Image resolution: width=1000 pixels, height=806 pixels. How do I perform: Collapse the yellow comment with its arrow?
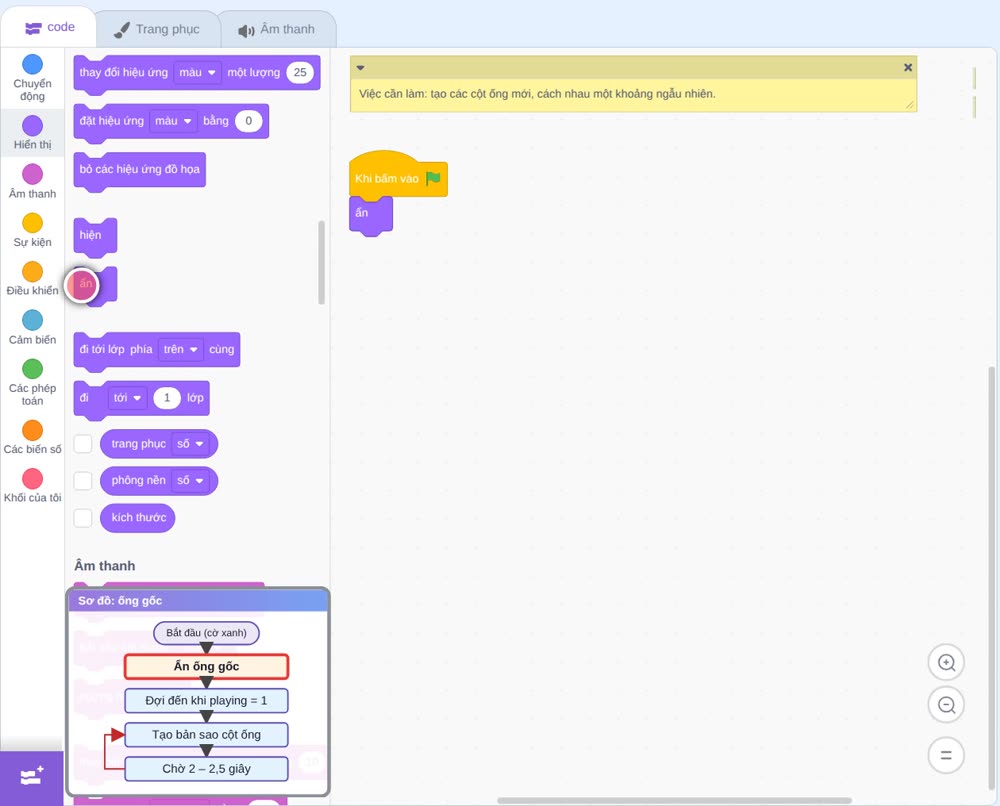click(x=360, y=68)
